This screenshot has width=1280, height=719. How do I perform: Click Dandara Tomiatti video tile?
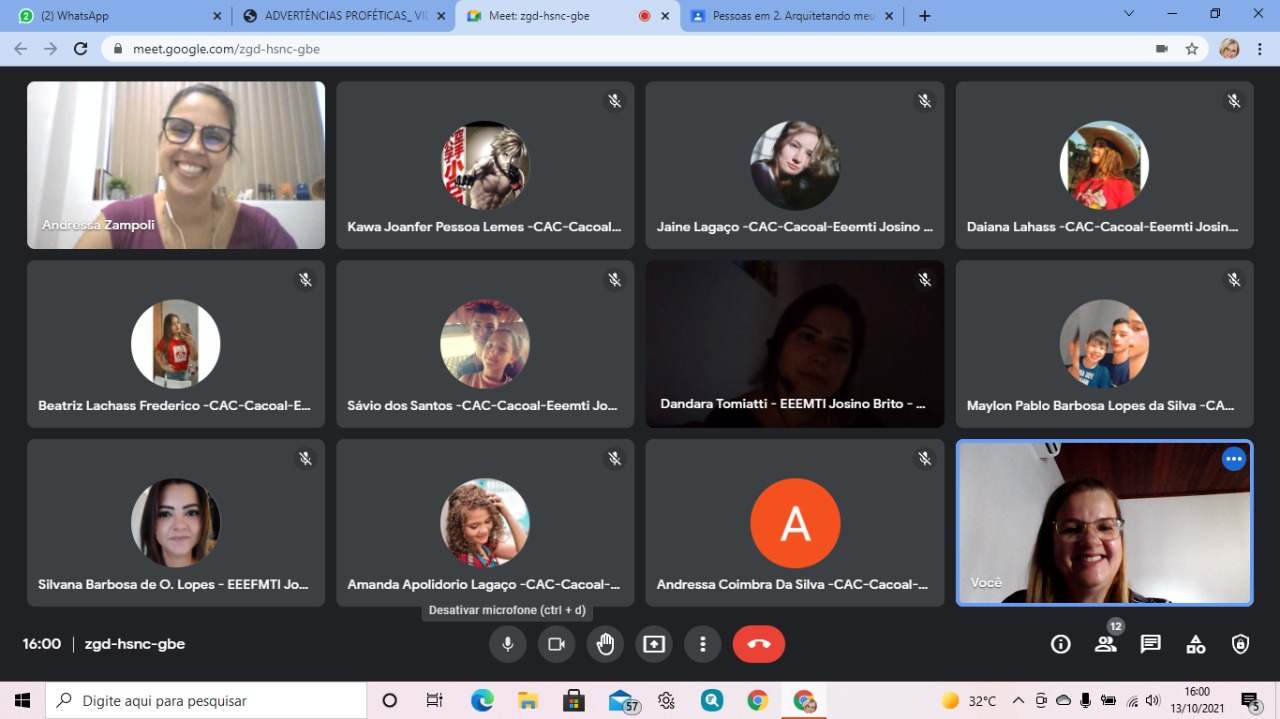pos(795,344)
